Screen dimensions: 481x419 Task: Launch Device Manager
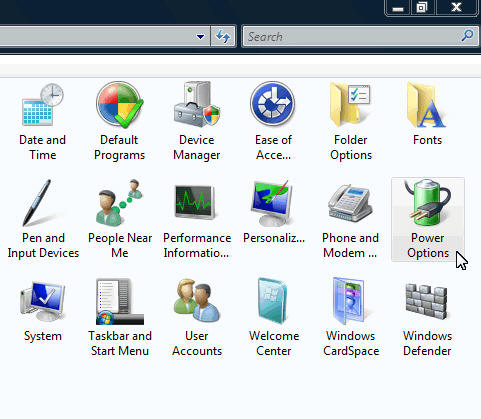point(197,122)
